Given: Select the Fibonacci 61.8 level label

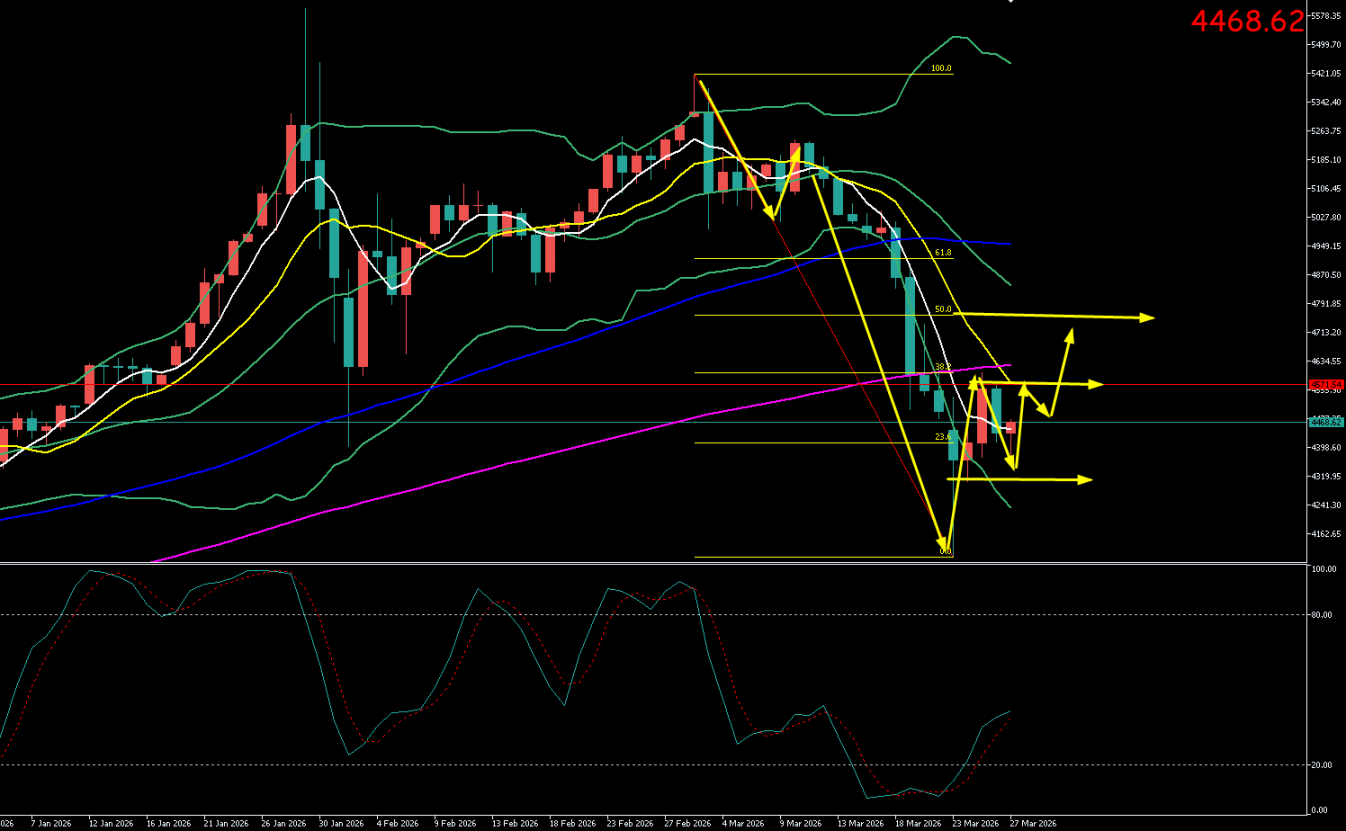Looking at the screenshot, I should (x=942, y=253).
